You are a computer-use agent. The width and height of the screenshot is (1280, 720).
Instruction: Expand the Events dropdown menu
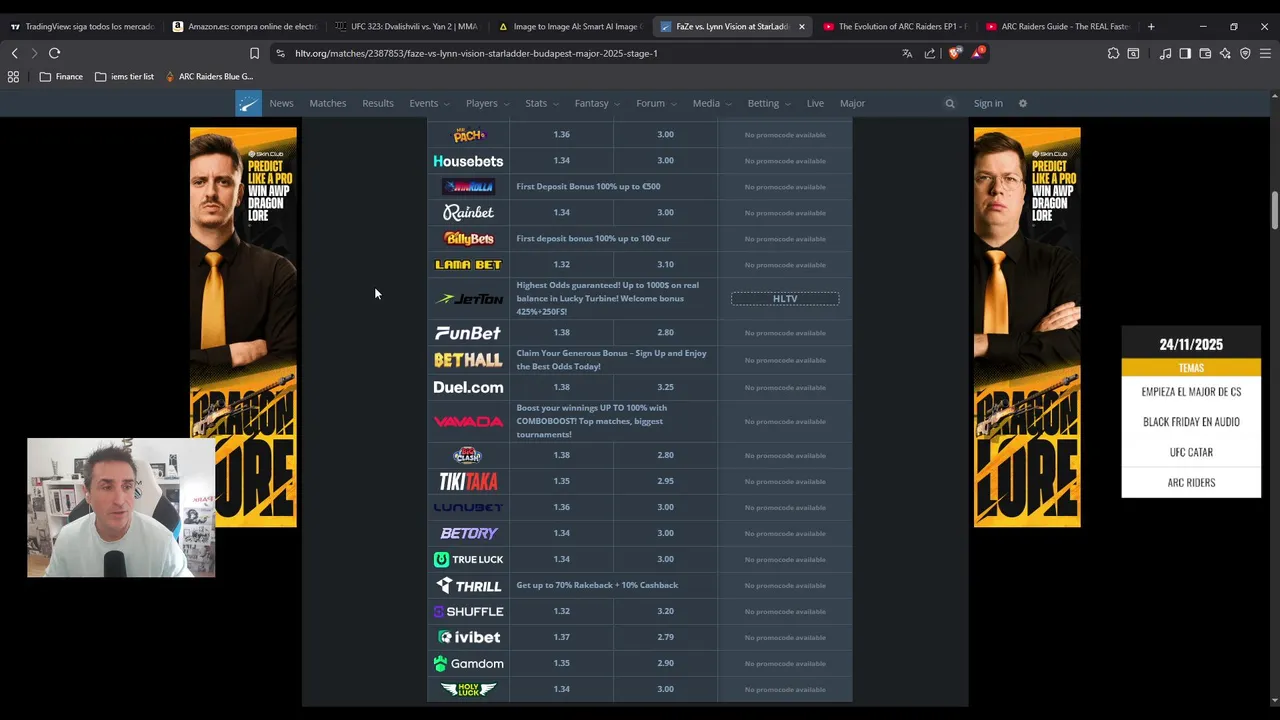point(429,103)
